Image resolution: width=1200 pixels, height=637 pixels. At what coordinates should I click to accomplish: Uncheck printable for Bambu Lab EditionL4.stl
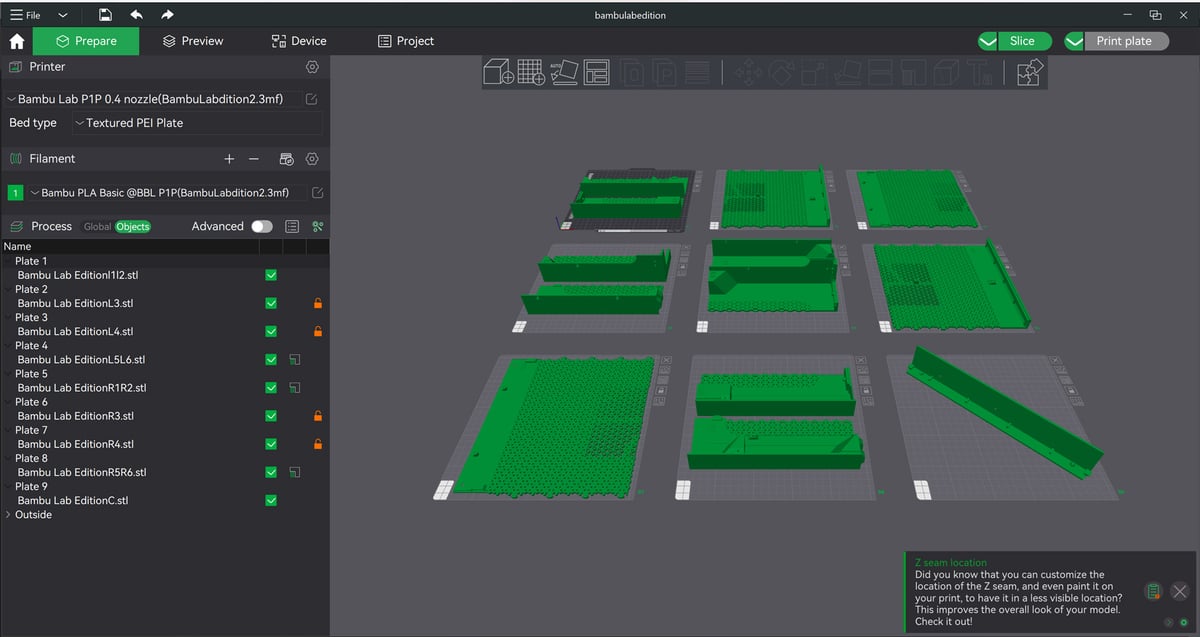tap(271, 331)
